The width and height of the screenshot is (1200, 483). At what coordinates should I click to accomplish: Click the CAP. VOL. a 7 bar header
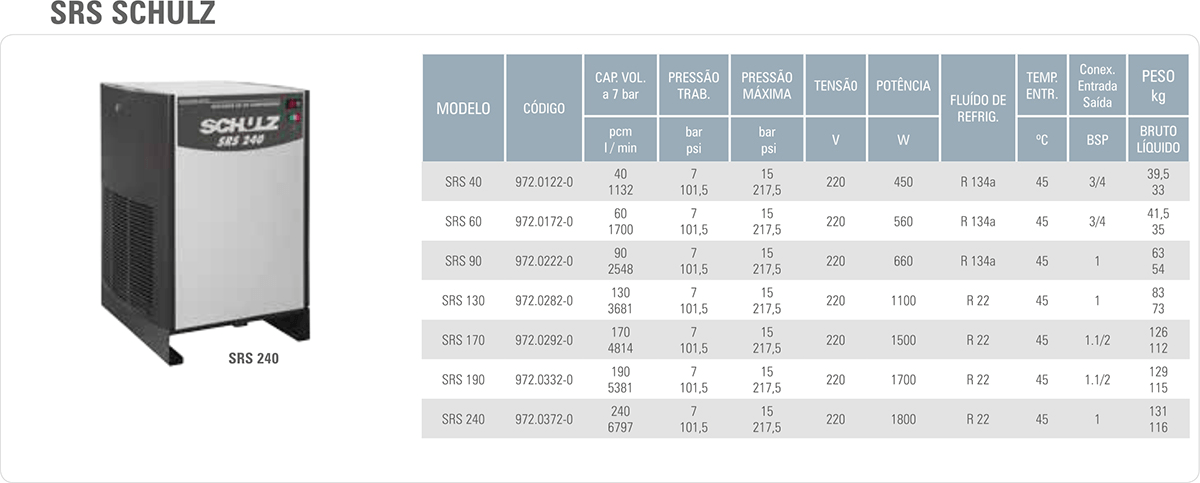coord(620,86)
